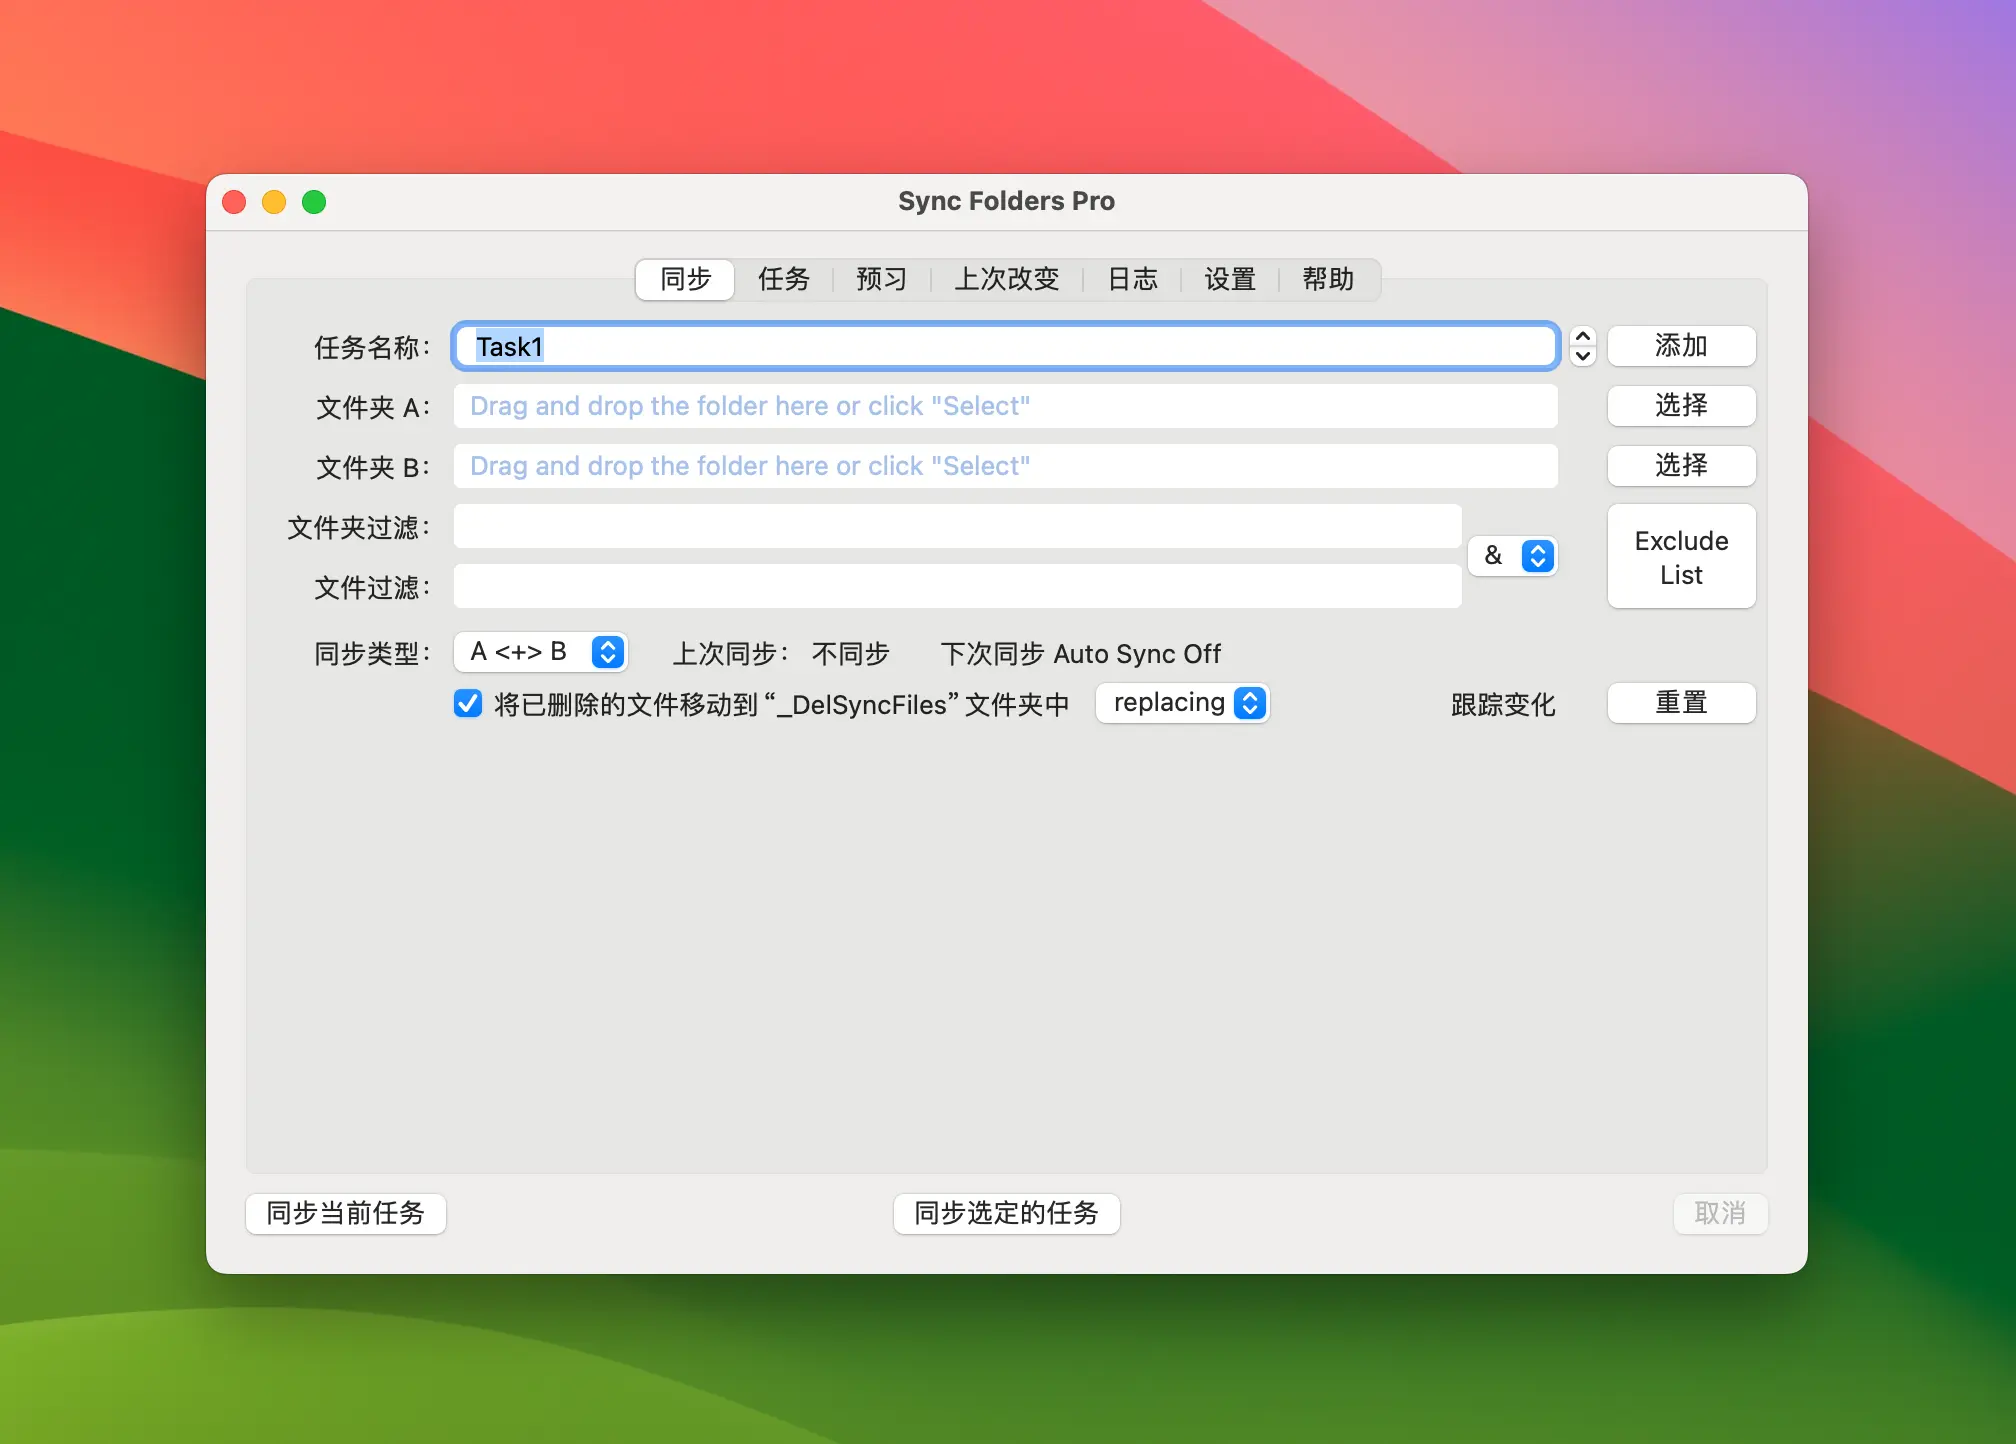Open the 日志 tab
The width and height of the screenshot is (2016, 1444).
click(1131, 280)
